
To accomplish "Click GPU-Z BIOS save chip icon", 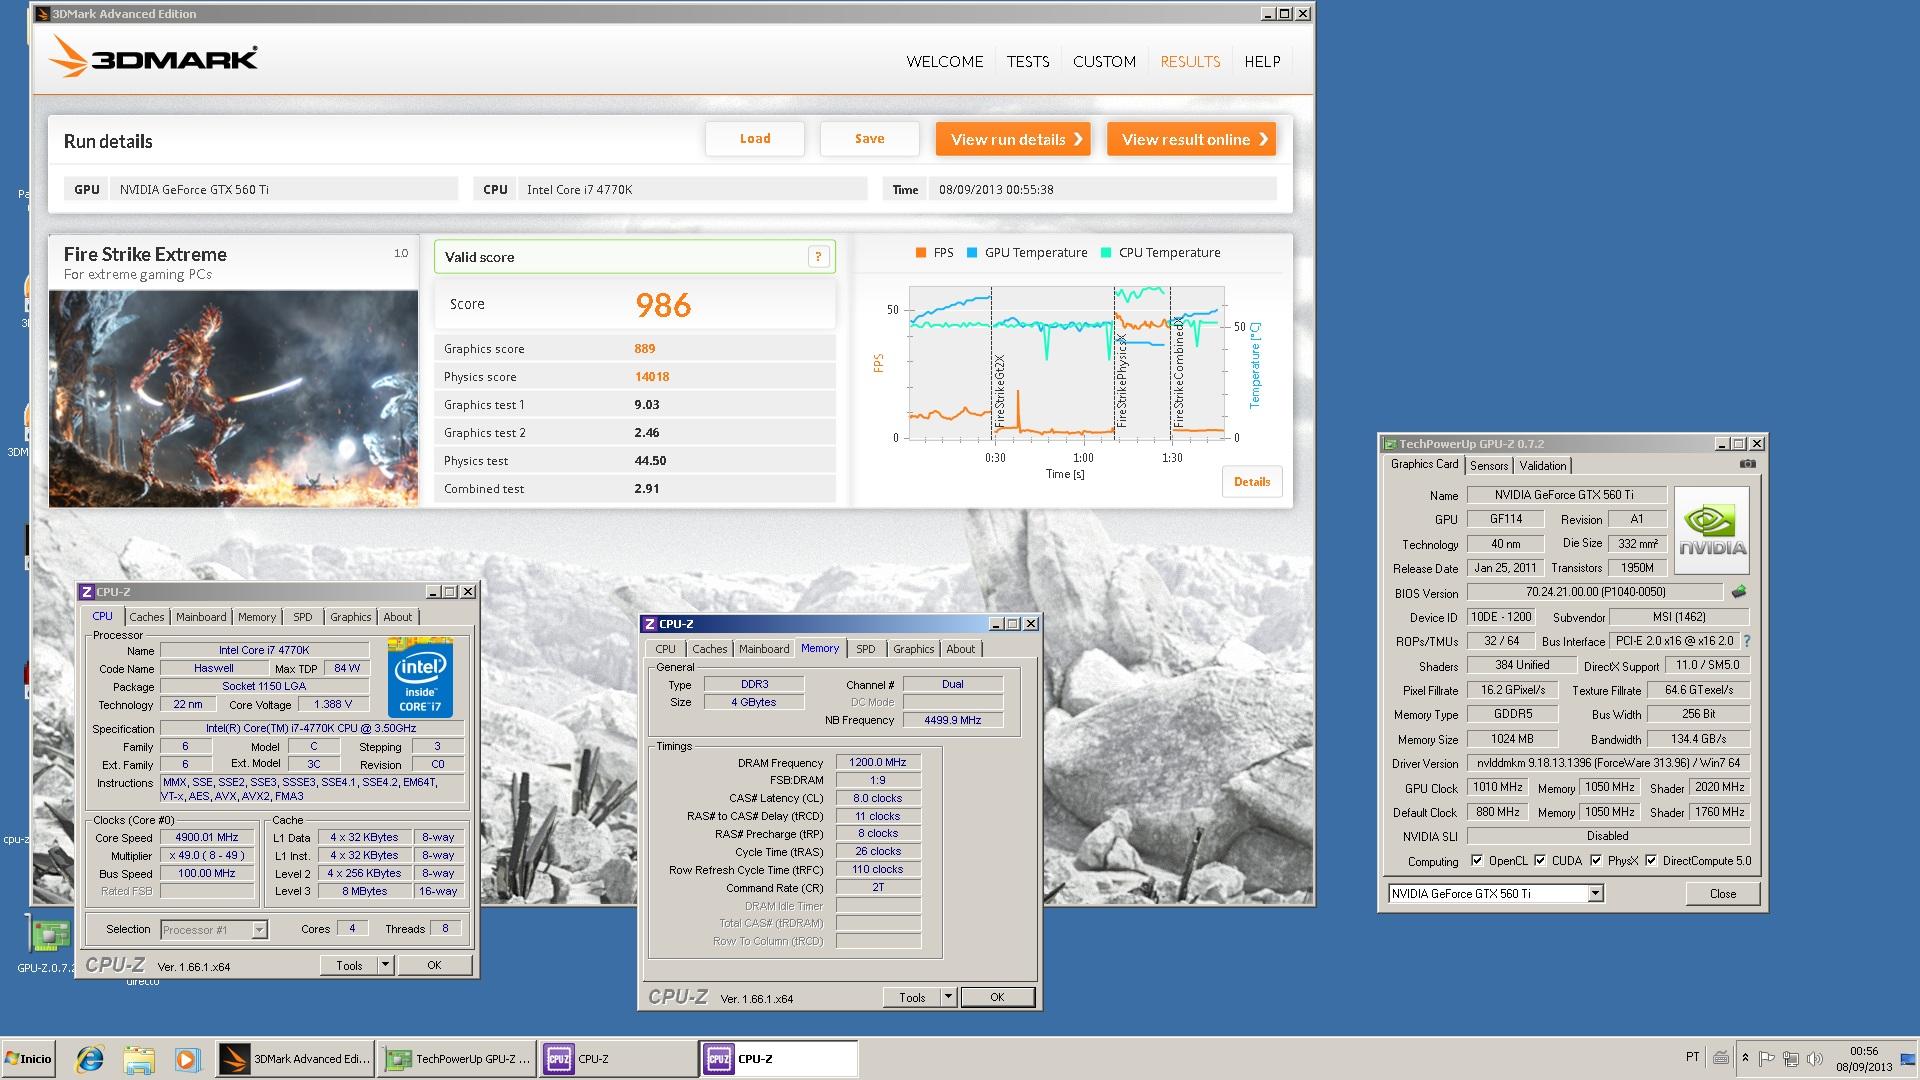I will pos(1738,592).
